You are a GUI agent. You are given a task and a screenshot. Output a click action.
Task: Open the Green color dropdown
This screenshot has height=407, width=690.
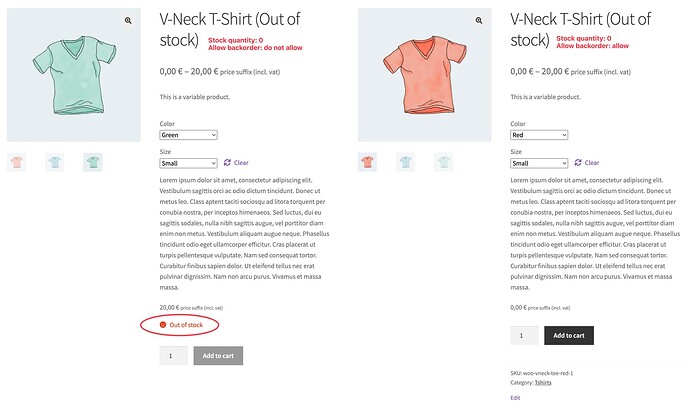188,135
